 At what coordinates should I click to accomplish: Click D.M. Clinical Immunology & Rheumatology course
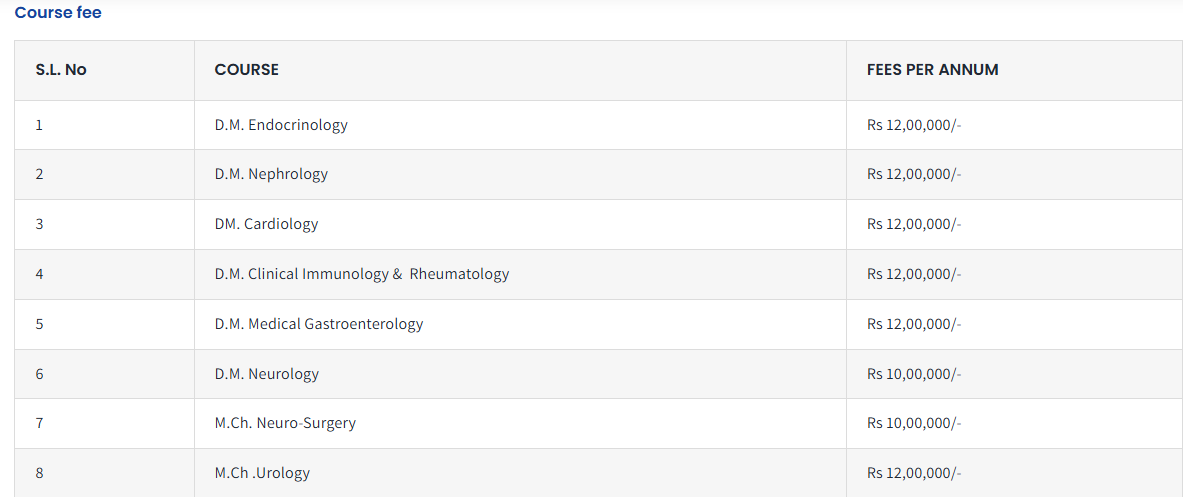[361, 274]
